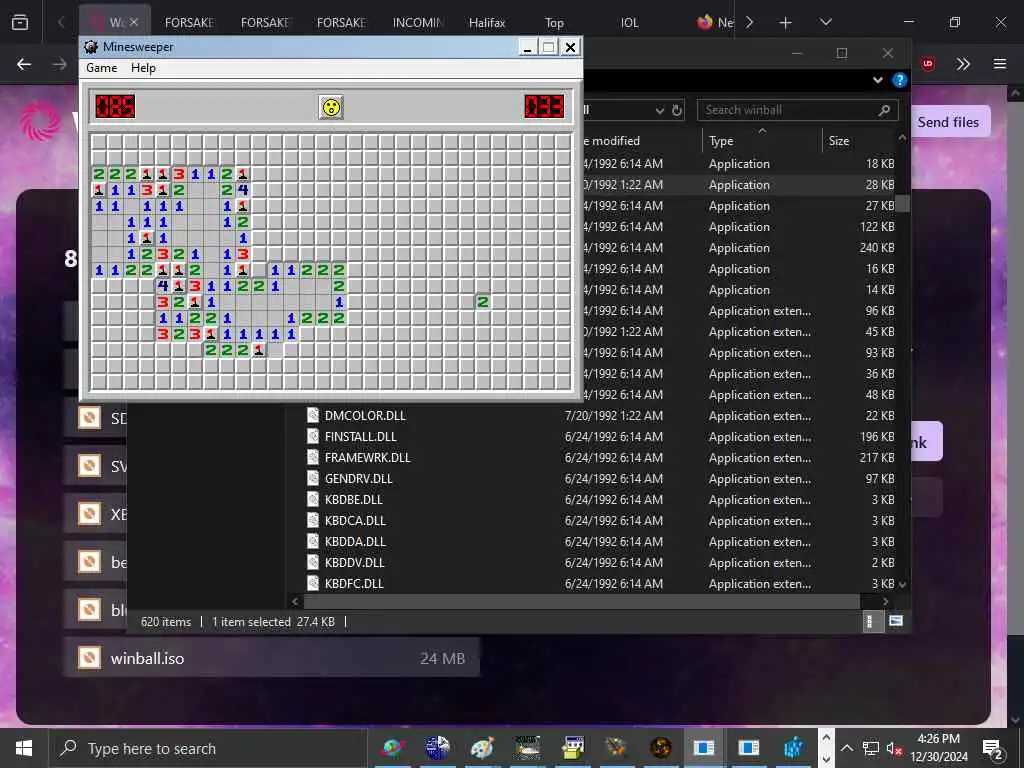This screenshot has width=1024, height=768.
Task: Click the Explorer address bar refresh button
Action: point(677,110)
